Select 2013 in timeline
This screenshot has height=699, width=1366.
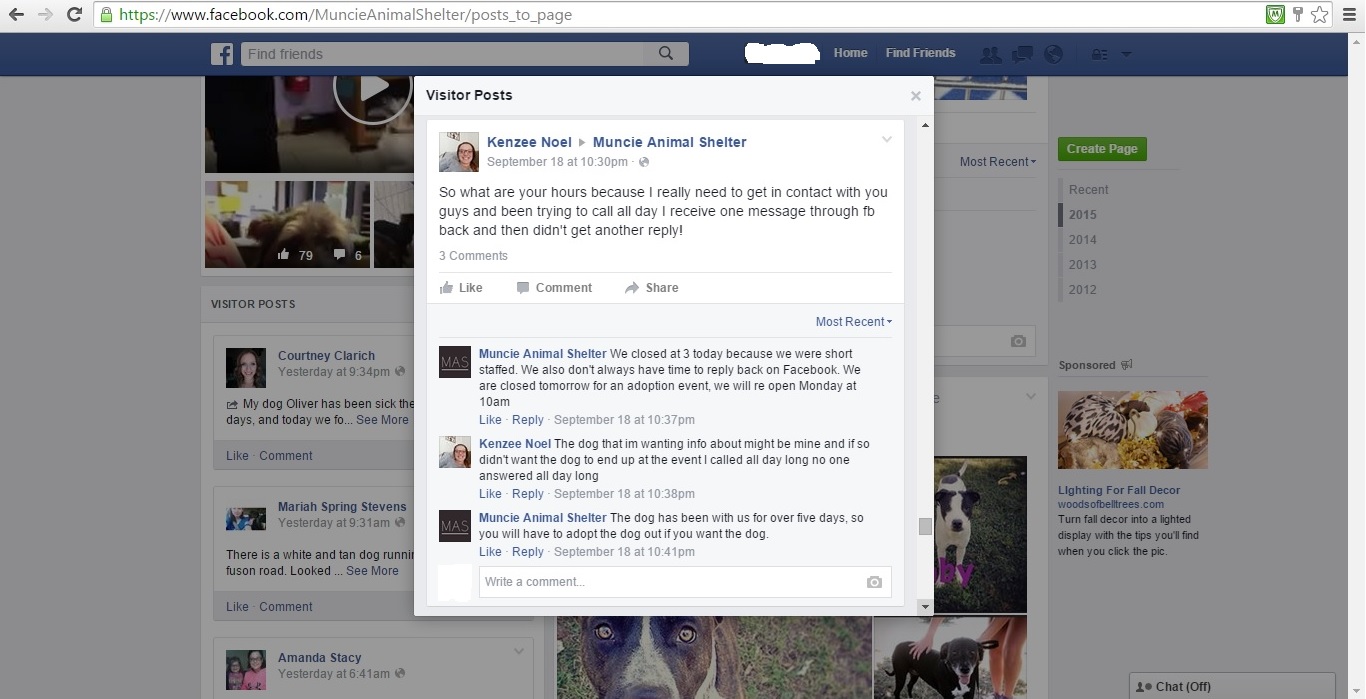tap(1082, 265)
